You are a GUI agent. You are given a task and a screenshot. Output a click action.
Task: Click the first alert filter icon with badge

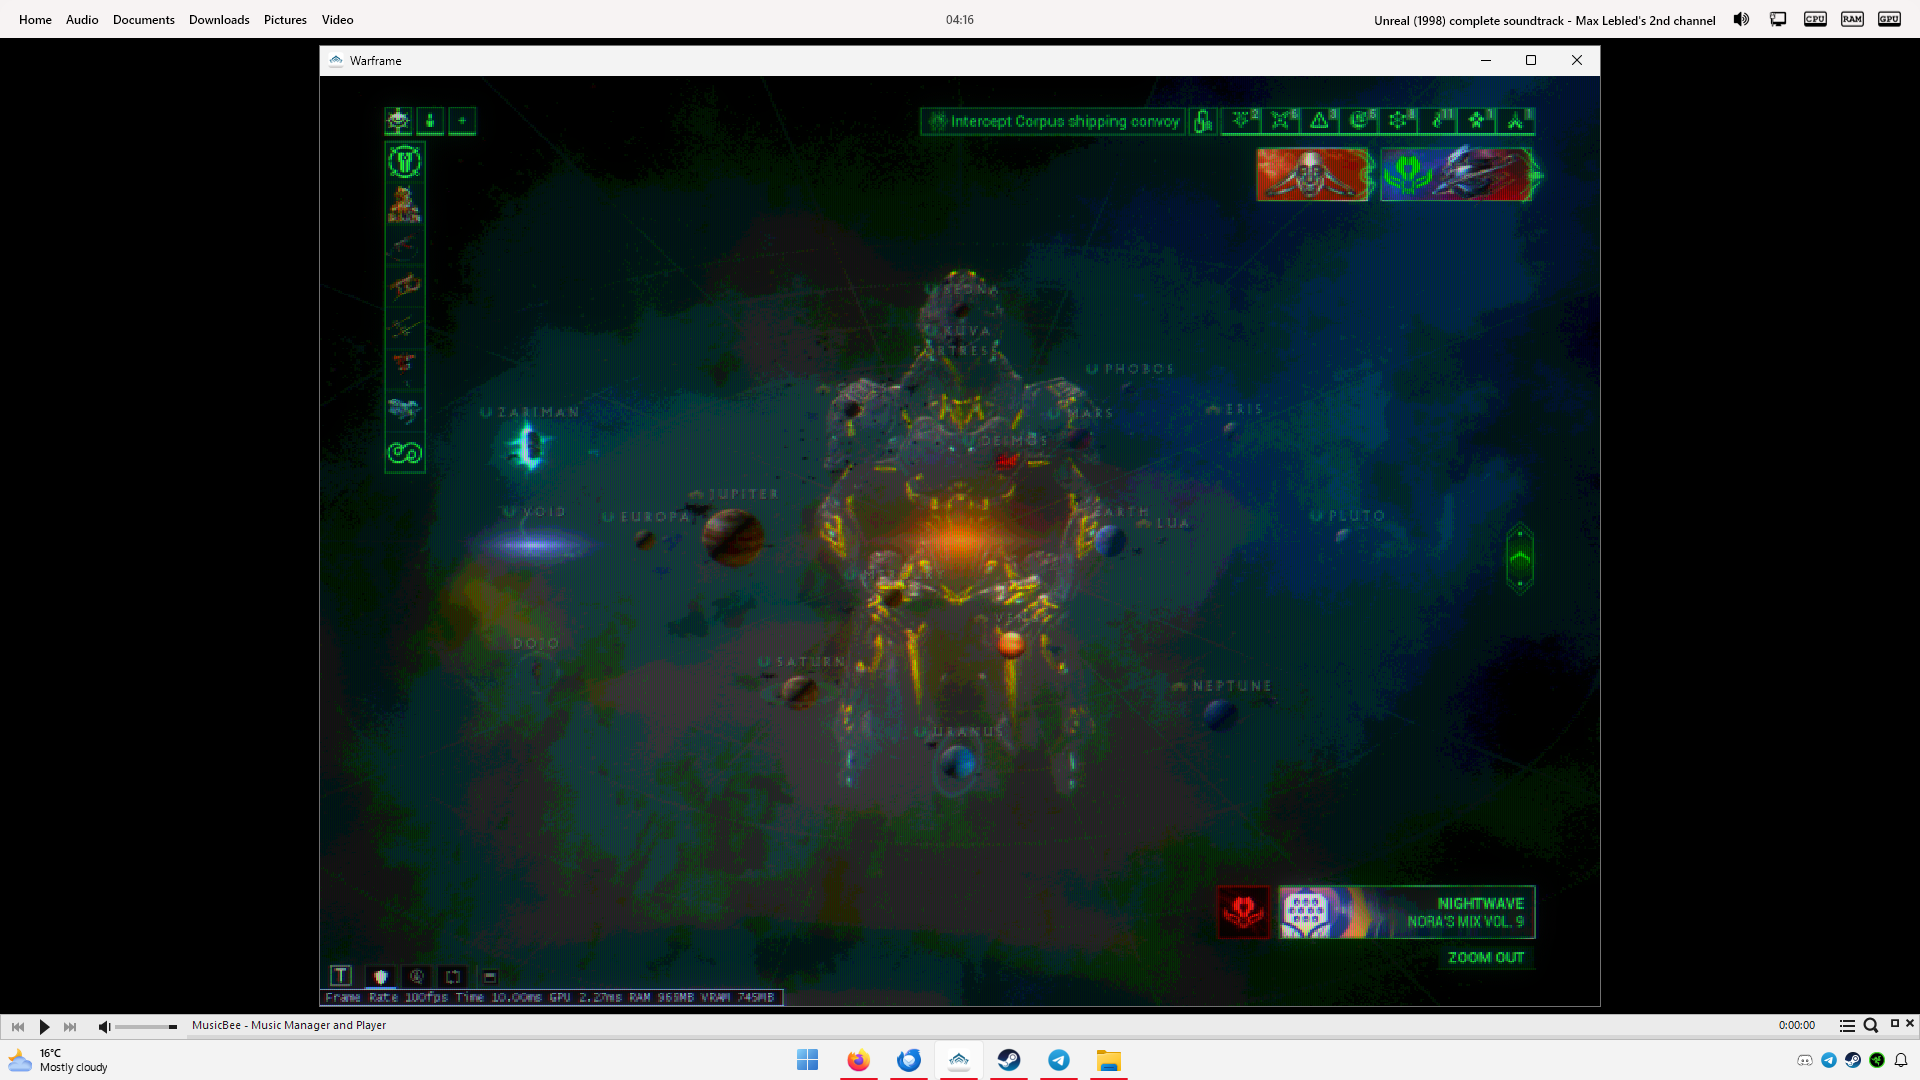pos(1242,121)
